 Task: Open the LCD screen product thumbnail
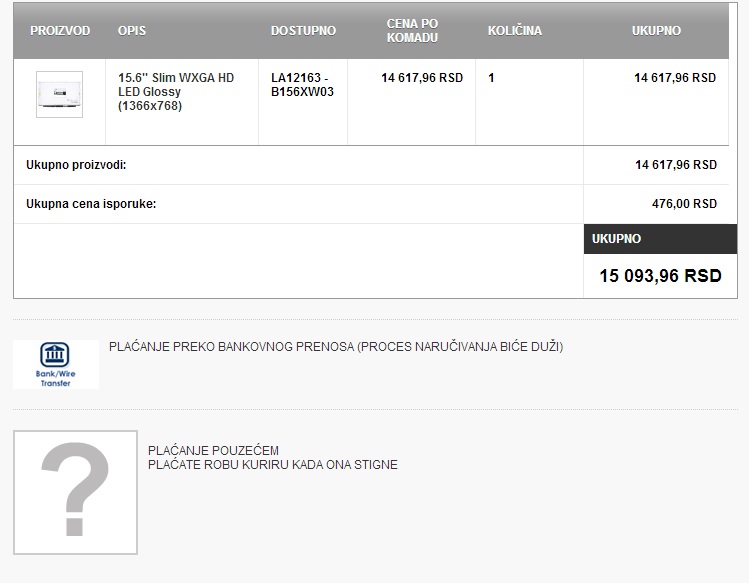(59, 94)
